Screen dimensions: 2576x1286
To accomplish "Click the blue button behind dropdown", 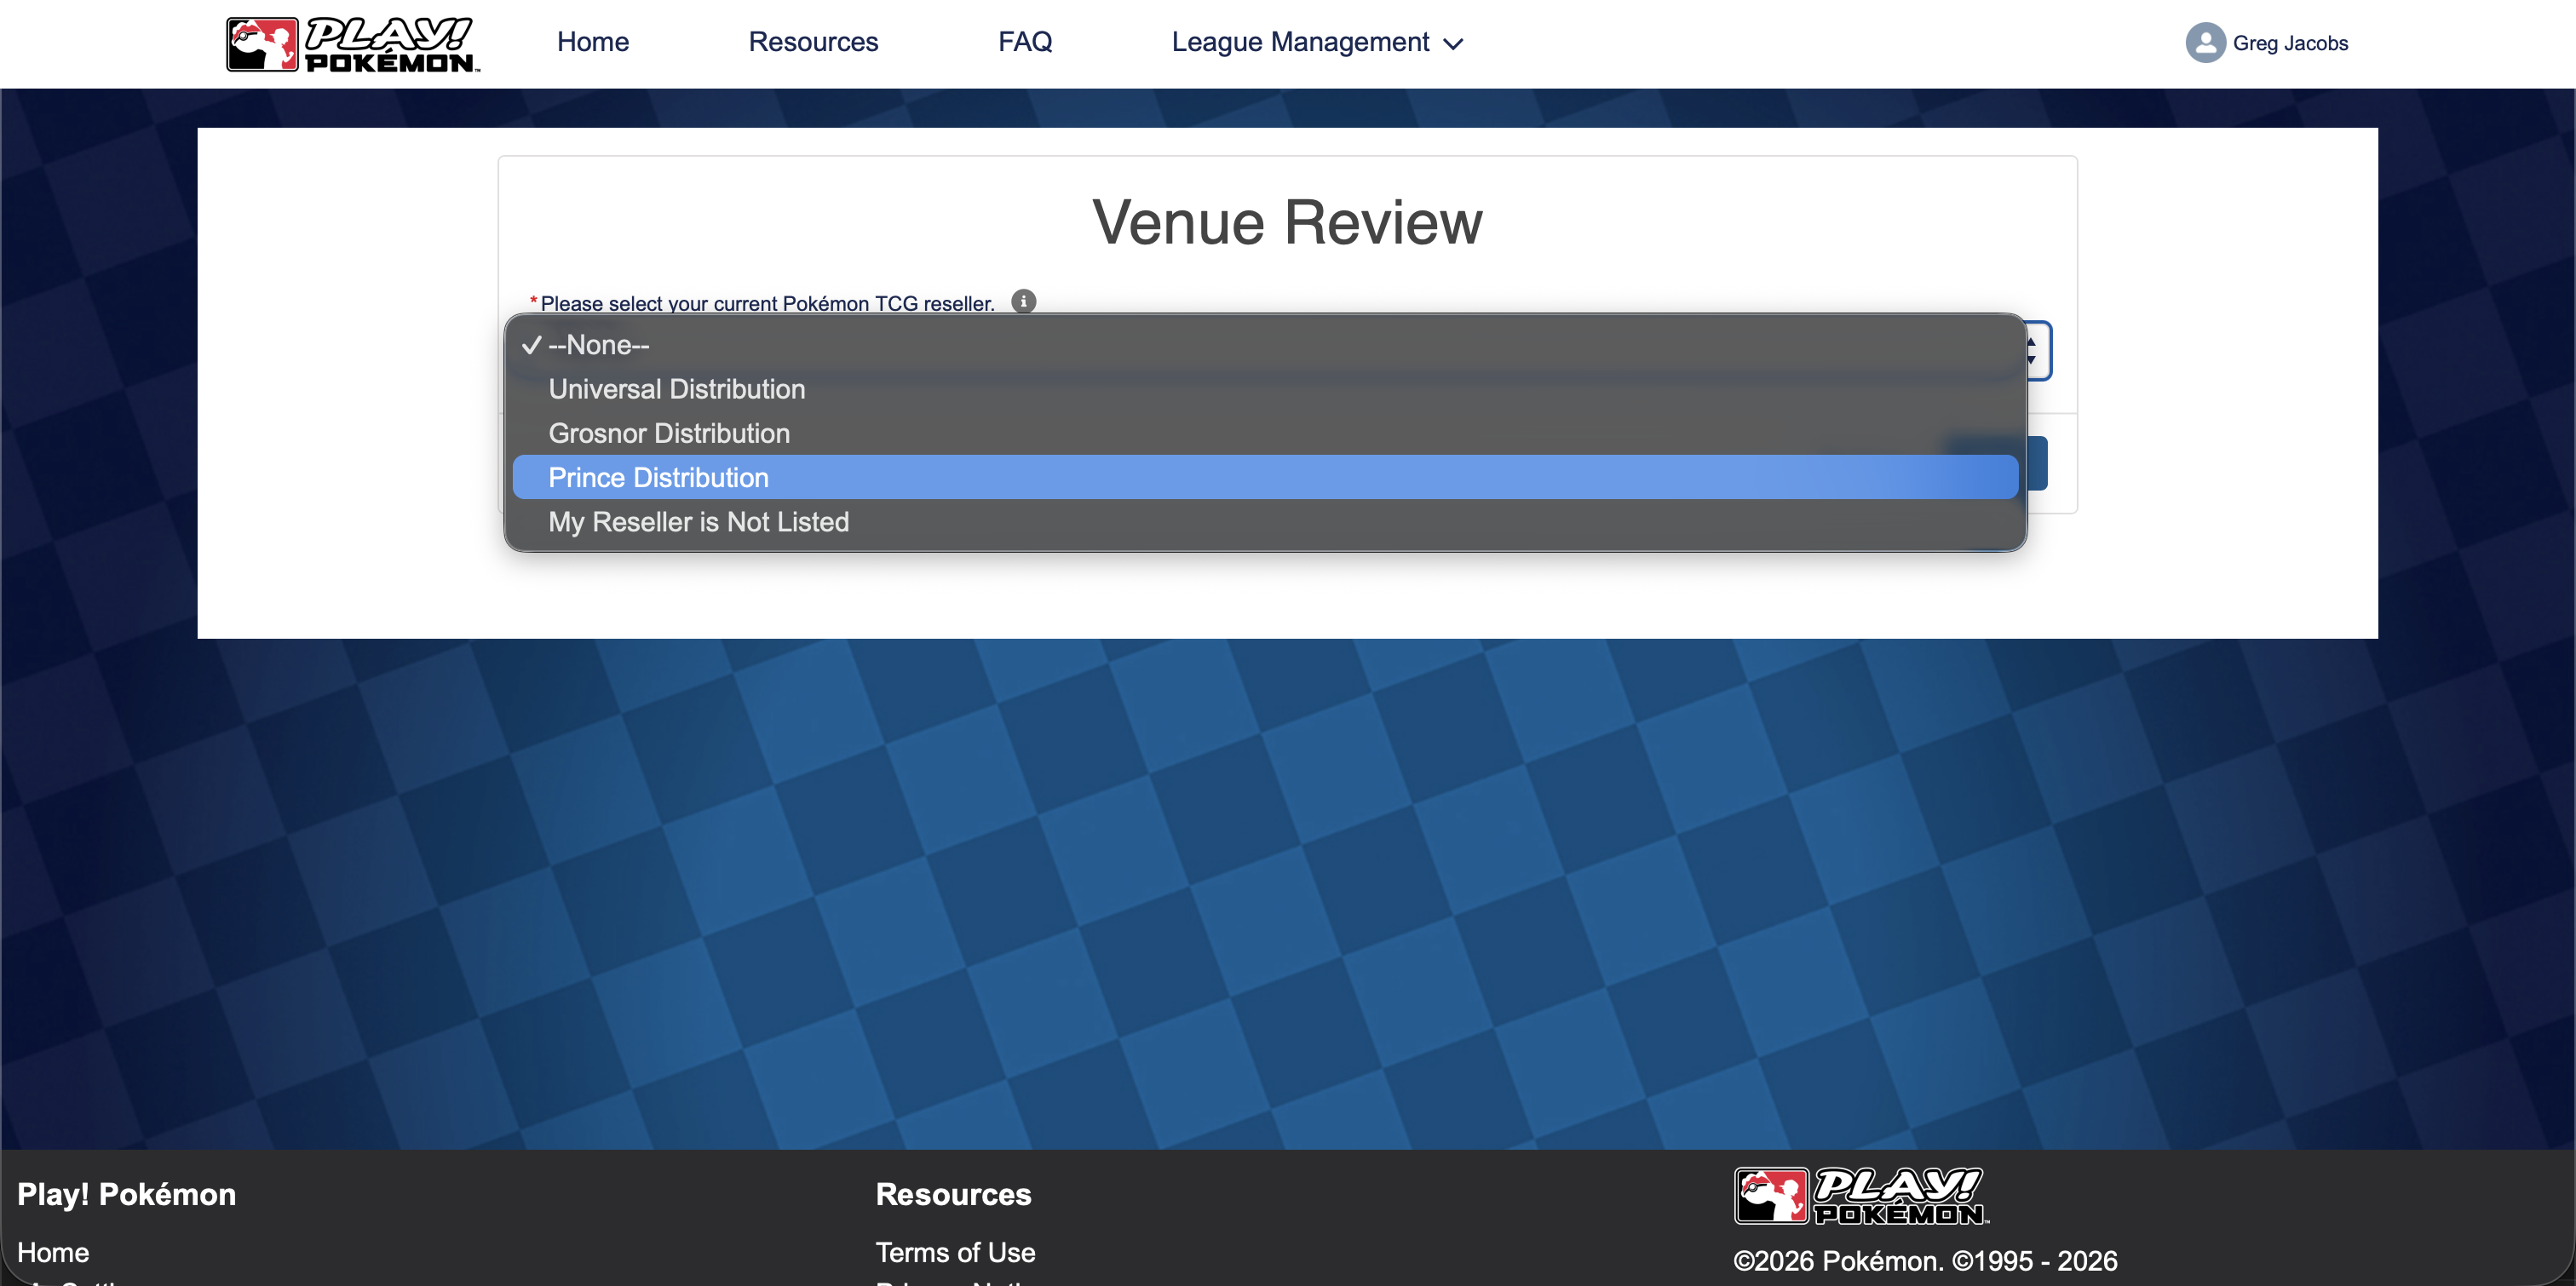I will pyautogui.click(x=2036, y=463).
